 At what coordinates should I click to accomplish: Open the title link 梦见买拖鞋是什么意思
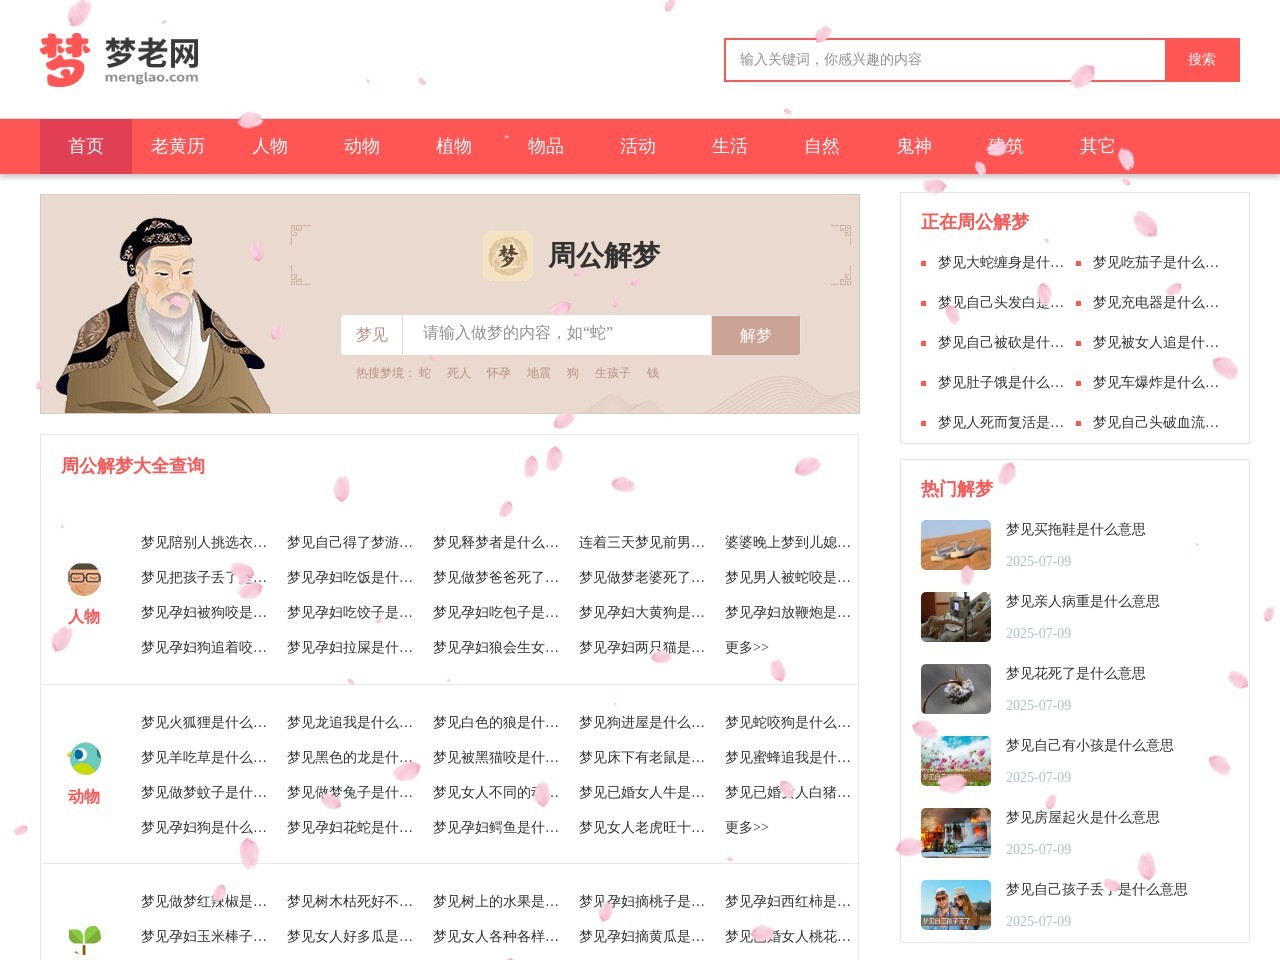1076,530
